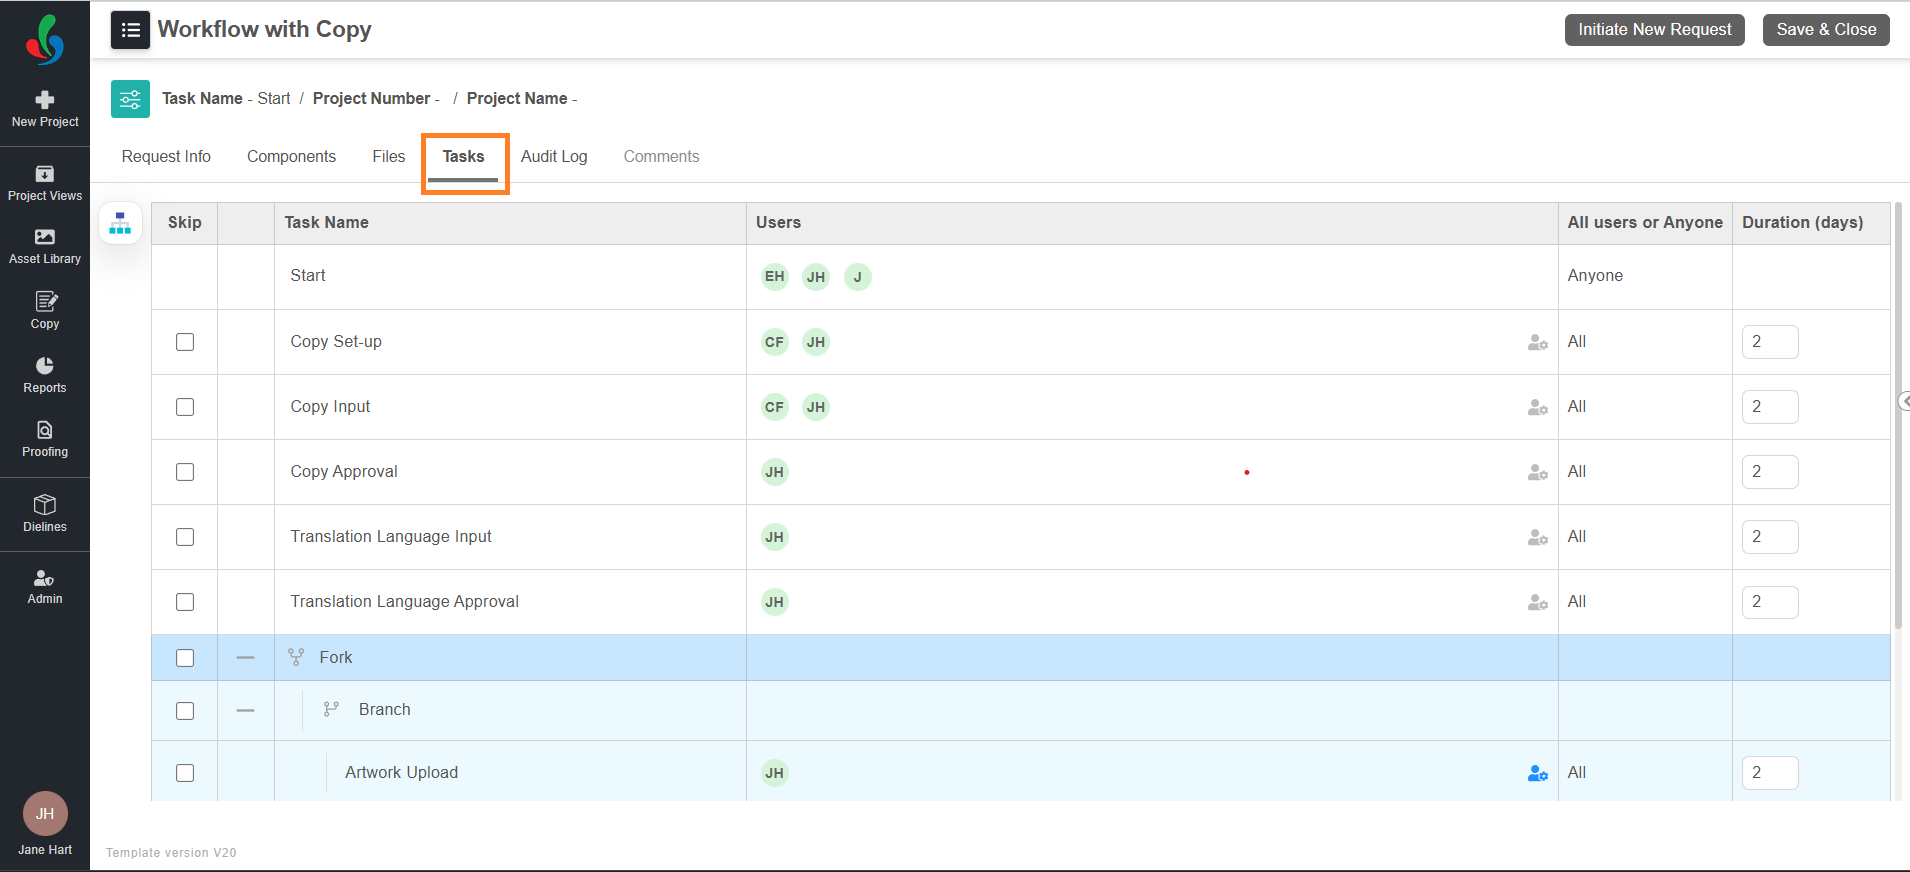Assign users icon for Translation Language Approval

click(x=1538, y=602)
